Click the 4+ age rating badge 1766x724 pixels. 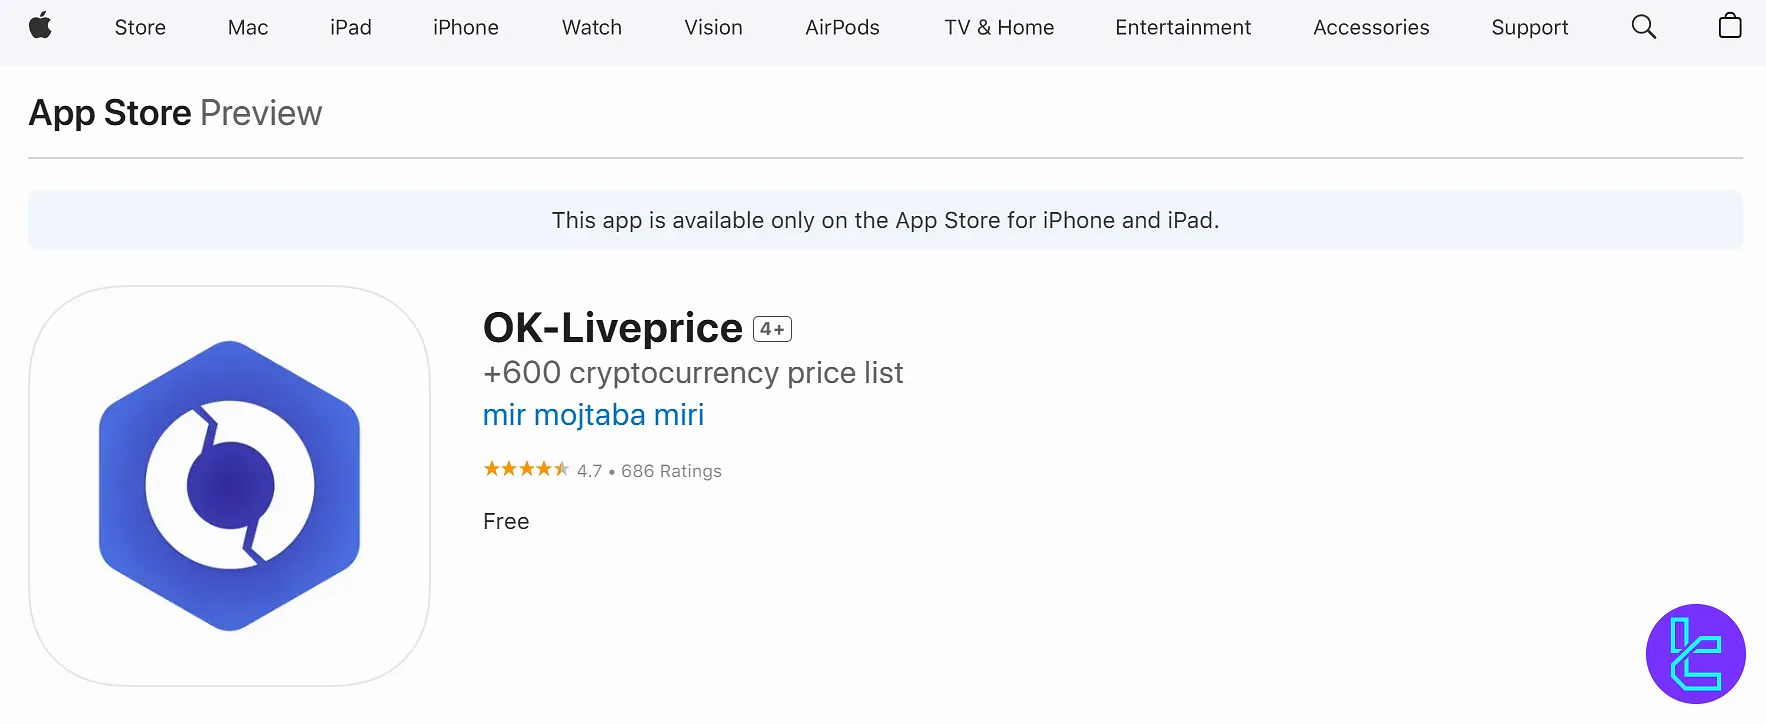[772, 329]
